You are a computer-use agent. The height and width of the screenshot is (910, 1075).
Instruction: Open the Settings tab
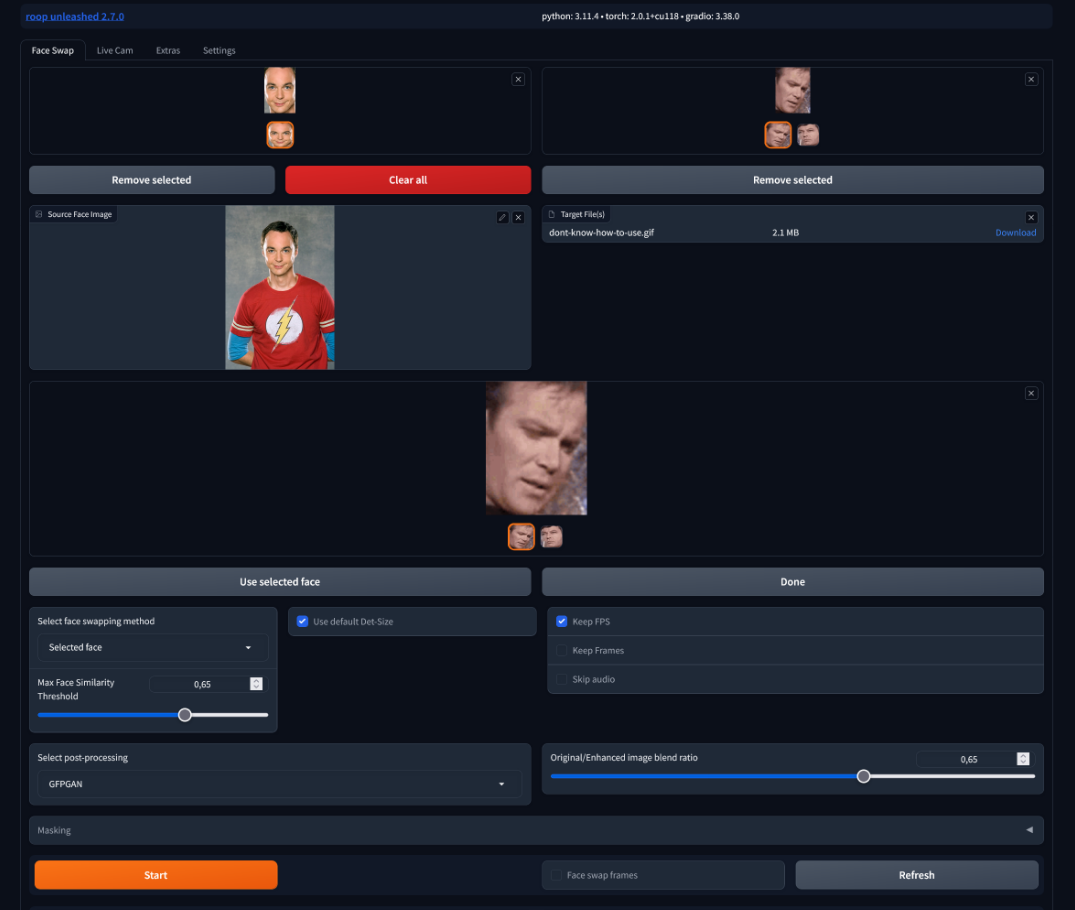(219, 50)
